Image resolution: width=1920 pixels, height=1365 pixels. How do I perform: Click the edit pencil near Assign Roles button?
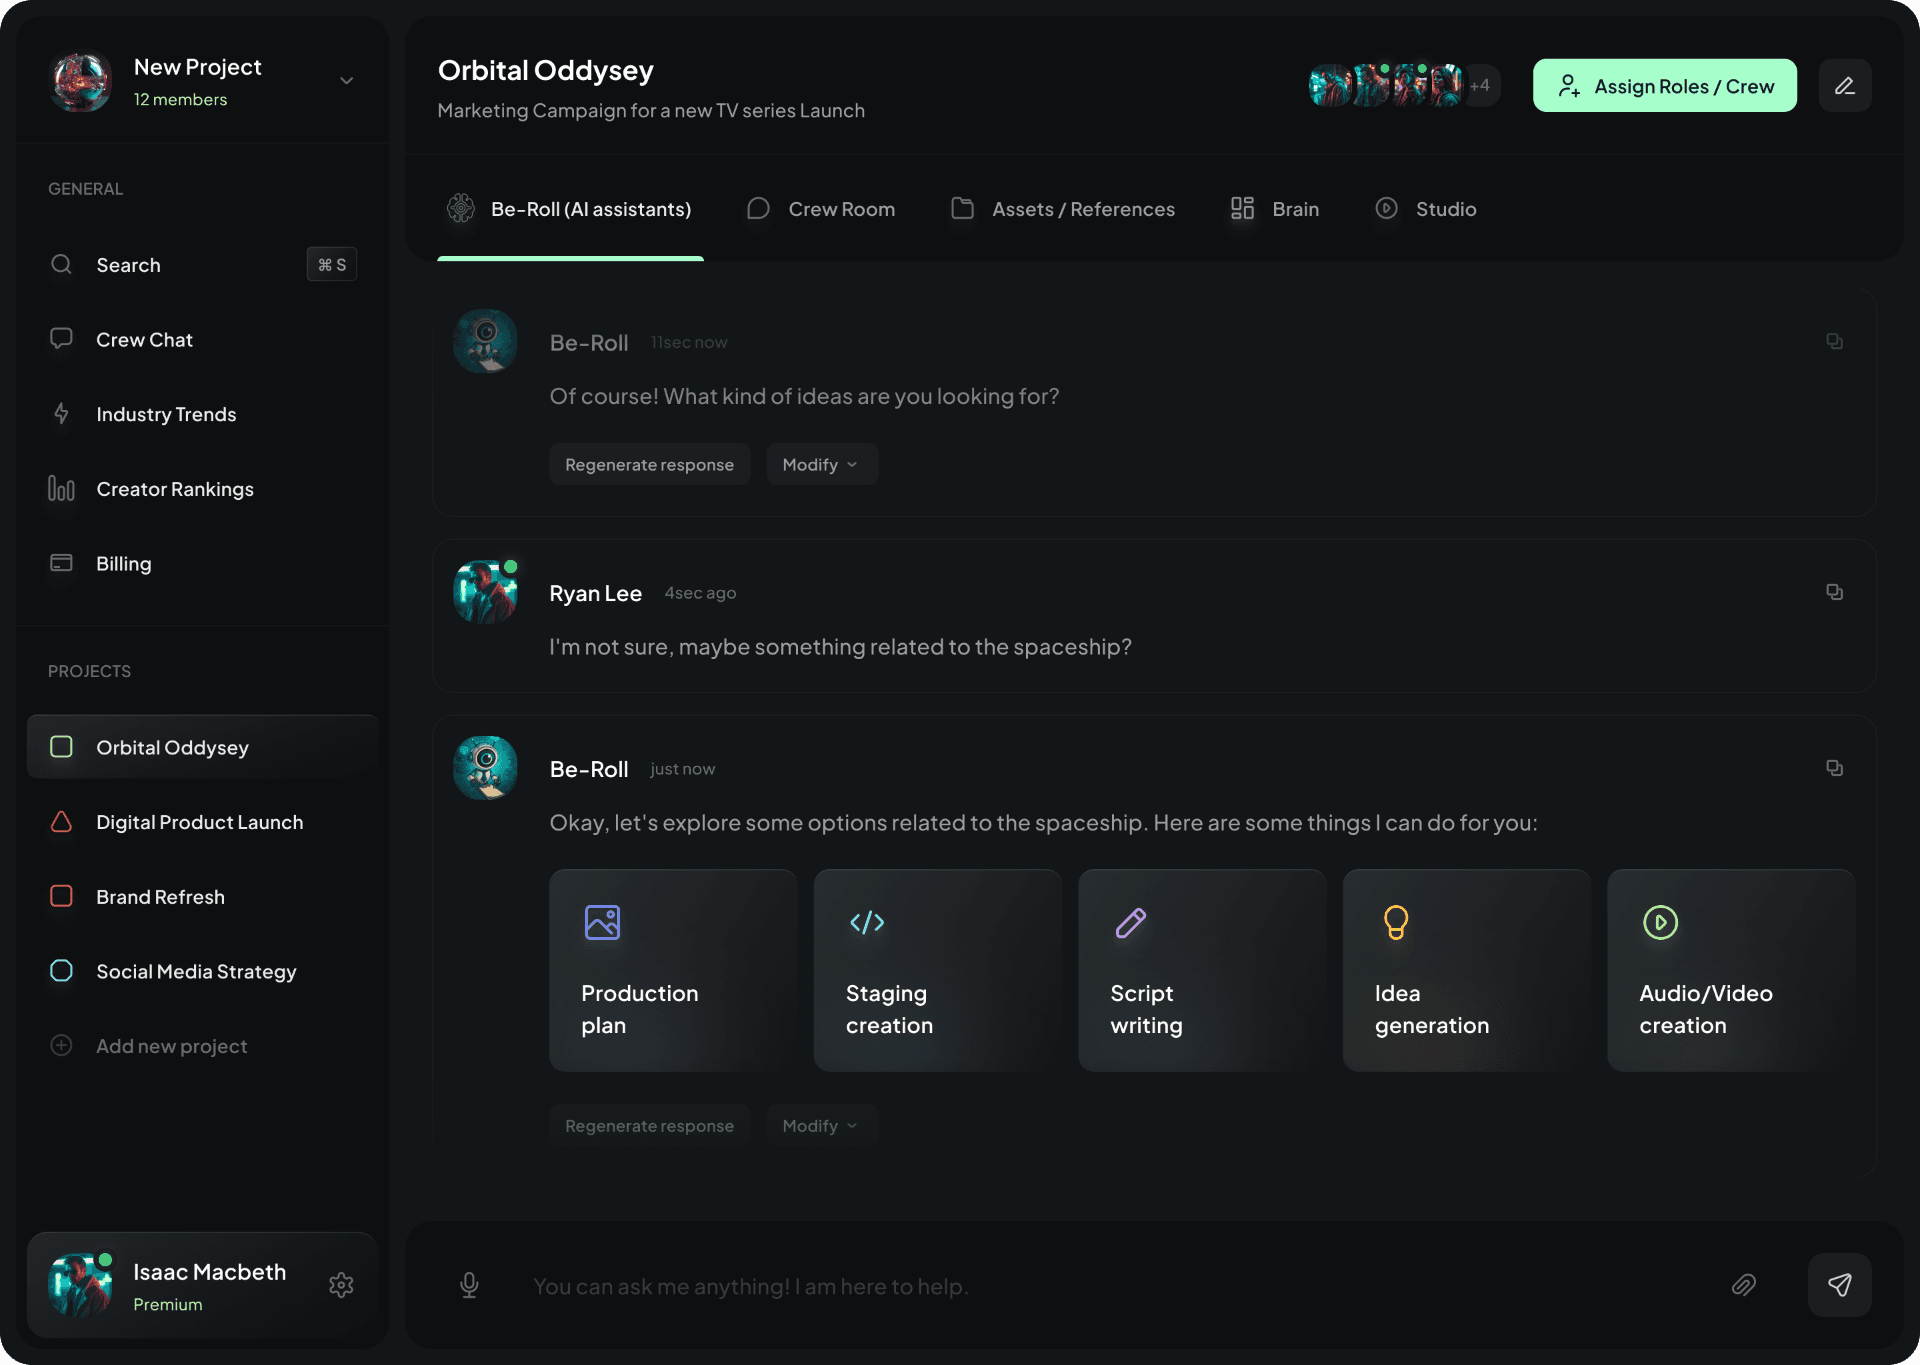(1845, 85)
